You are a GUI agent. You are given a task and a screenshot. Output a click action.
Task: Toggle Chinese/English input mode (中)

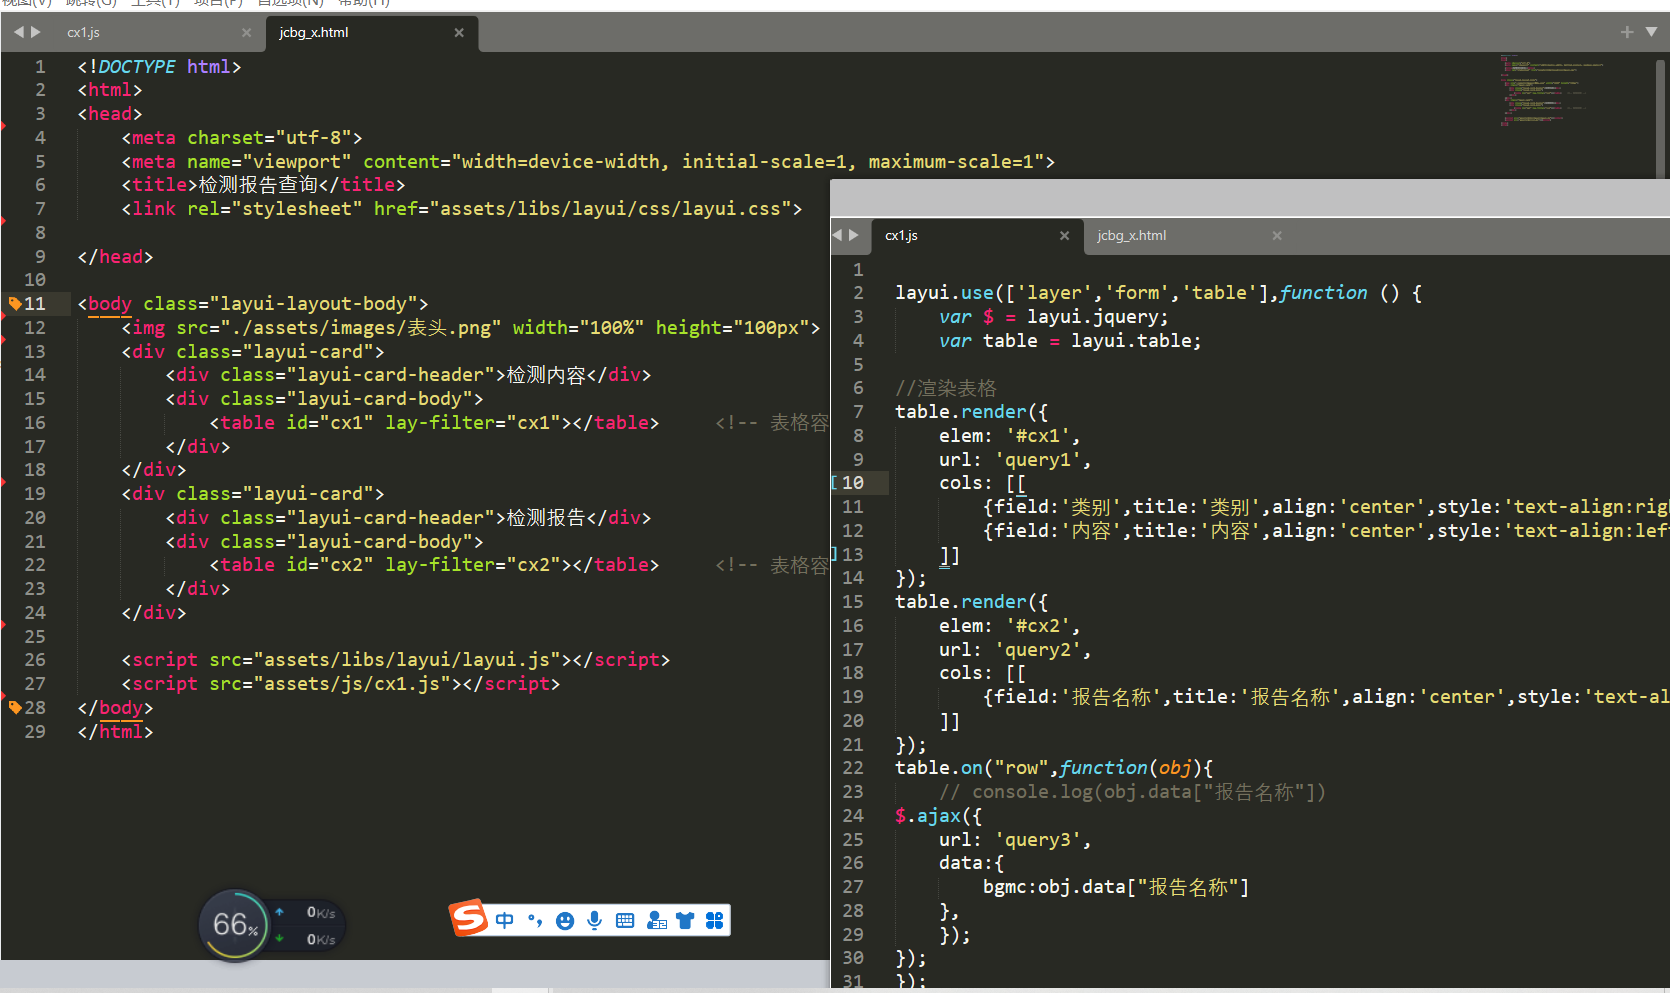point(505,920)
